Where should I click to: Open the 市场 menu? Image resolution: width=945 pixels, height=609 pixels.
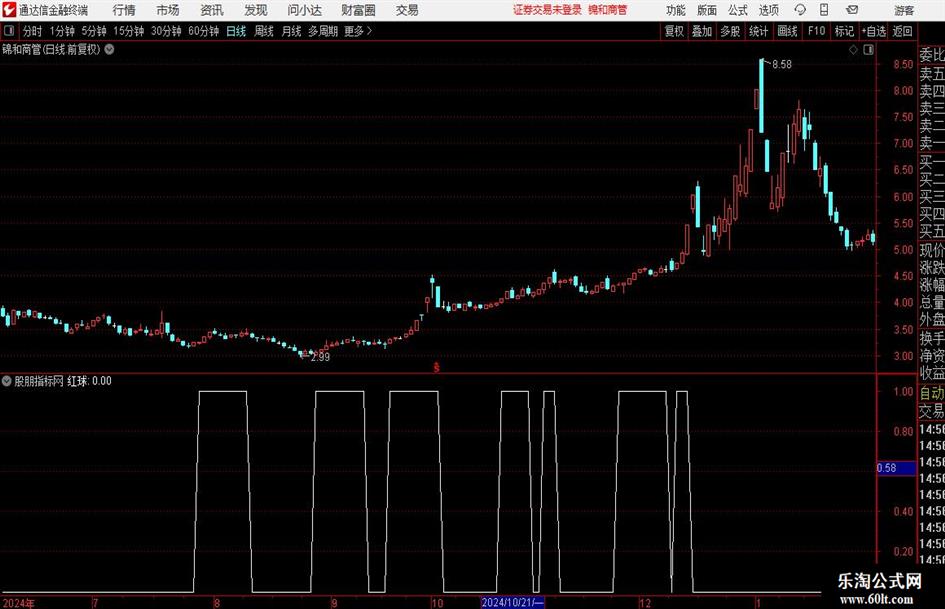tap(168, 10)
